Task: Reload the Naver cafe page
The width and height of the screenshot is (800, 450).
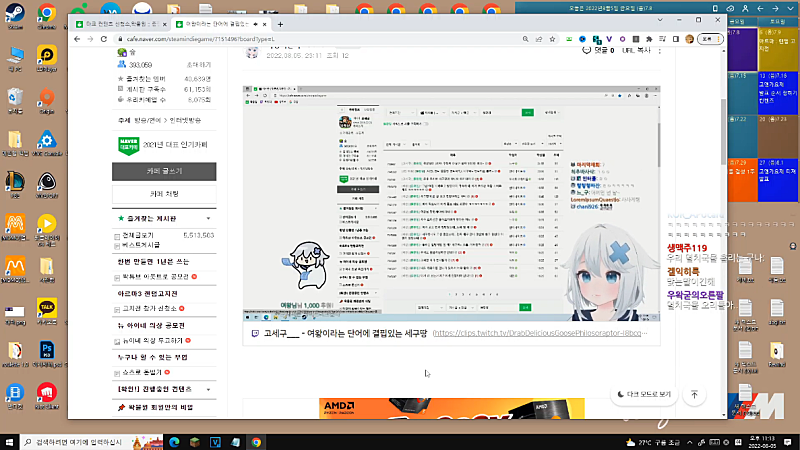Action: (x=104, y=39)
